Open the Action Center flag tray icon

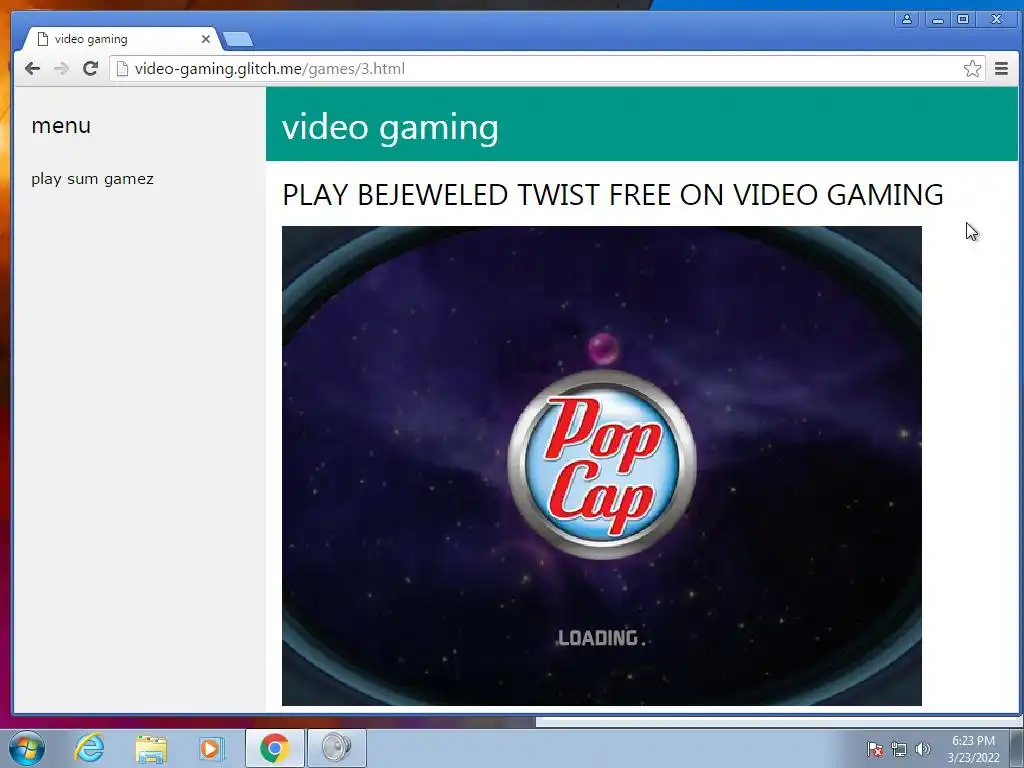[875, 749]
